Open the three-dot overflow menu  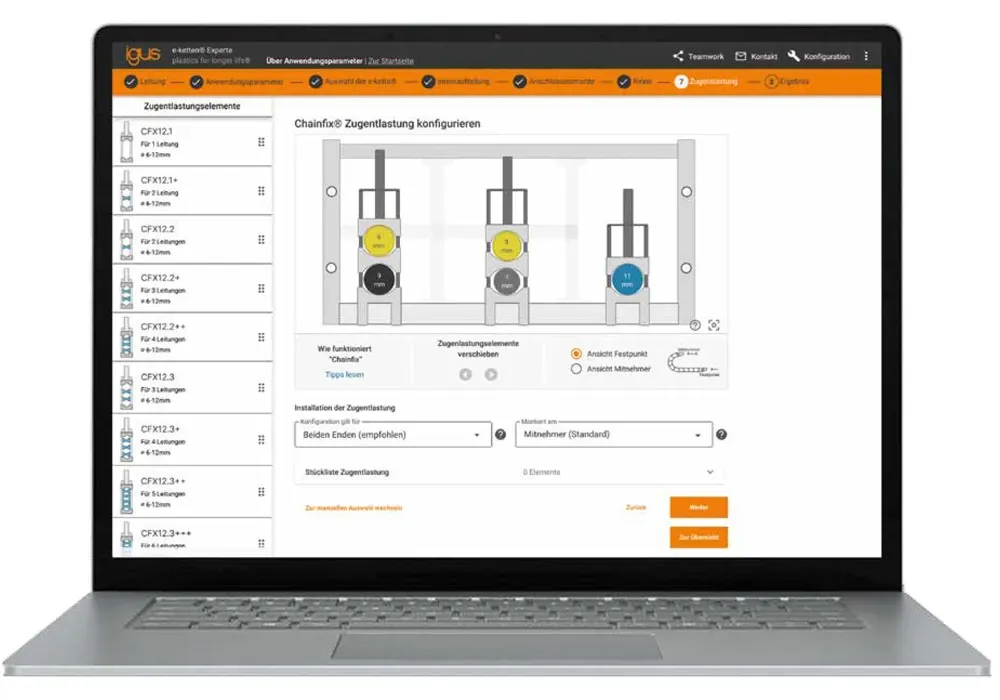point(866,56)
